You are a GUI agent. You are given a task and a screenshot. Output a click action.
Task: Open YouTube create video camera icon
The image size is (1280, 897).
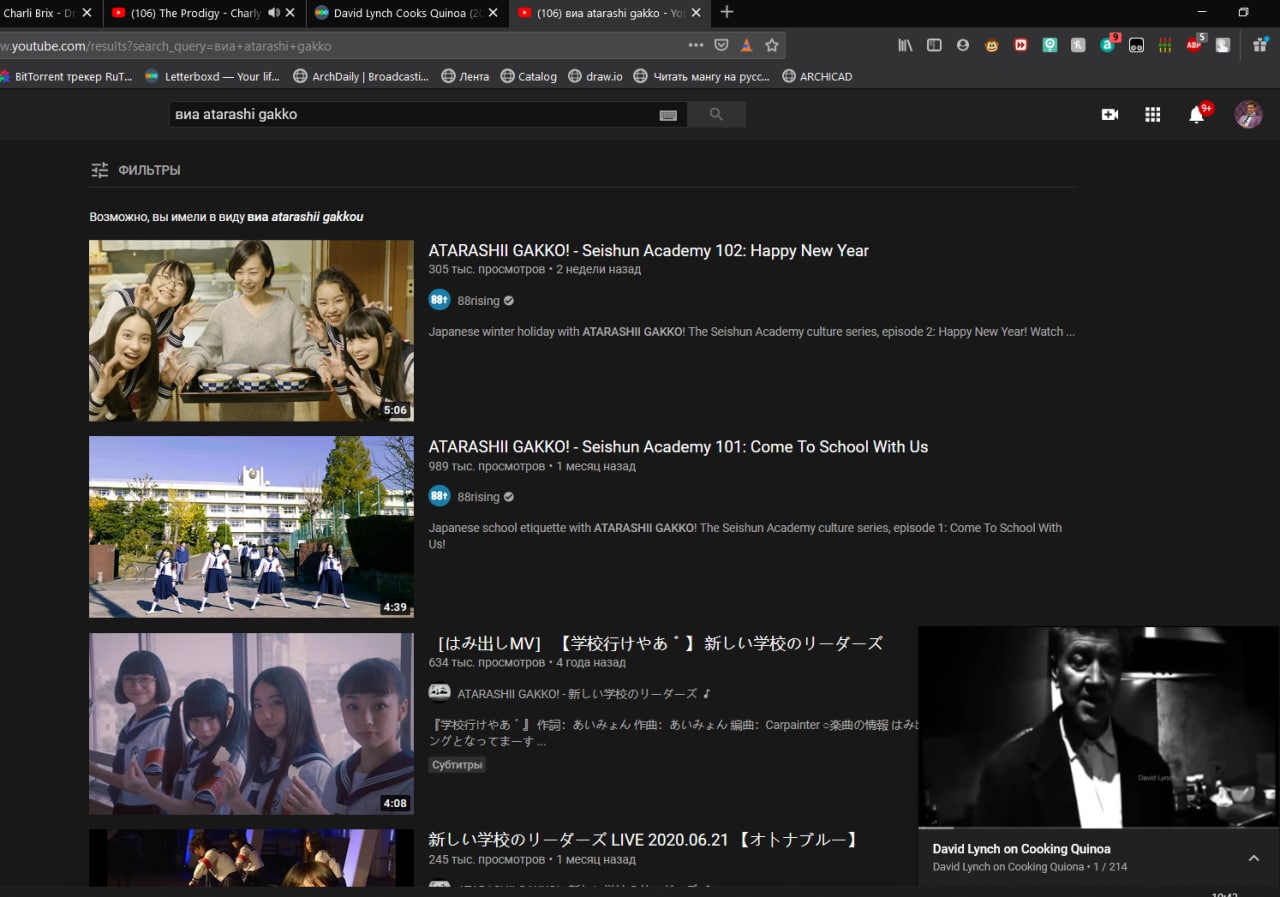(1109, 114)
